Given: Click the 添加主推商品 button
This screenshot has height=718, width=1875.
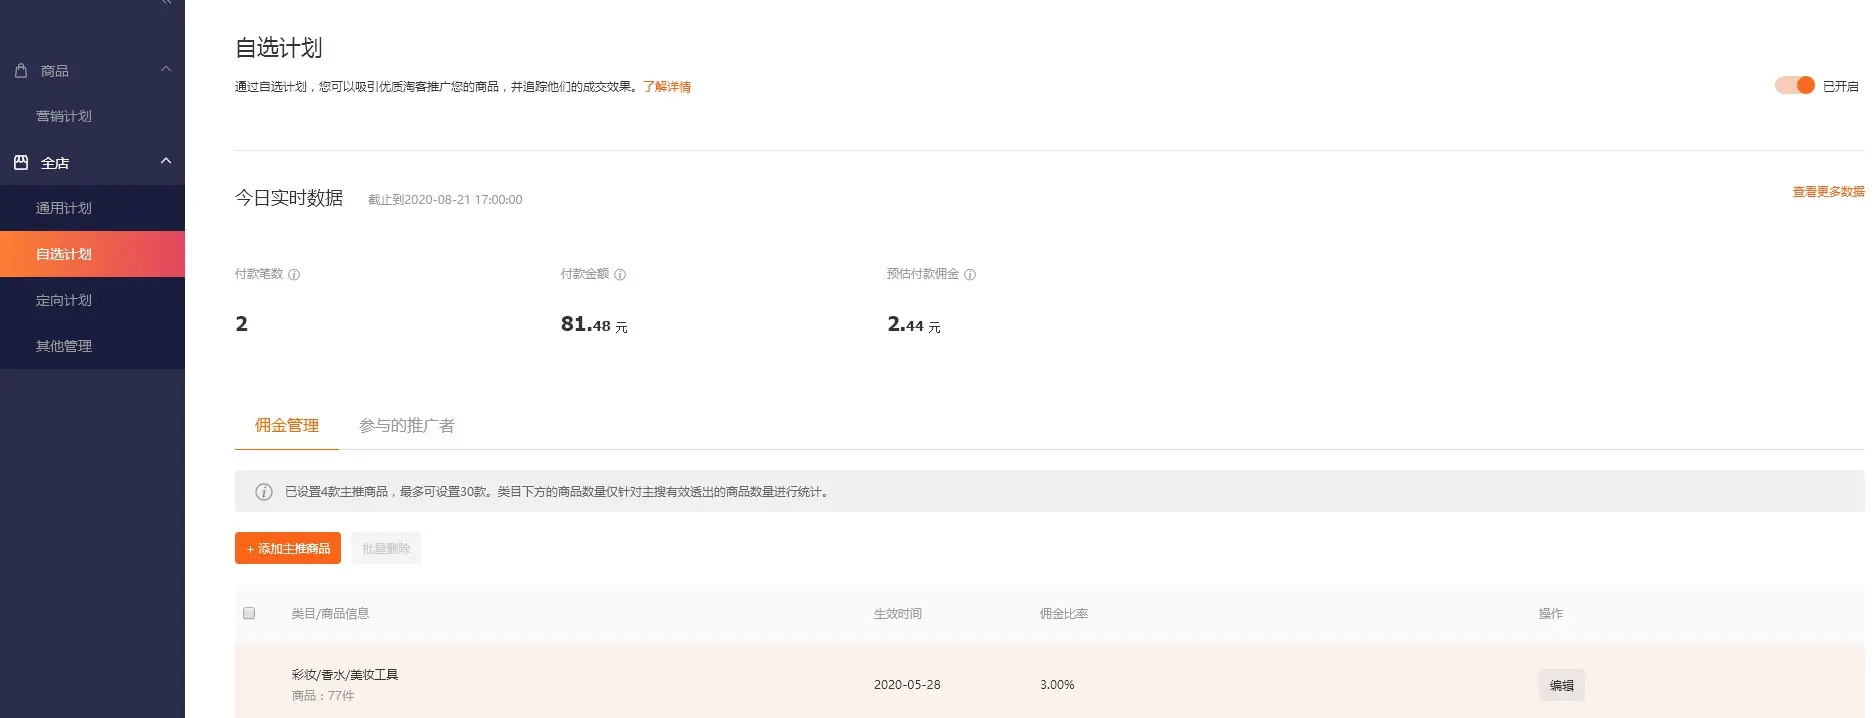Looking at the screenshot, I should [288, 548].
